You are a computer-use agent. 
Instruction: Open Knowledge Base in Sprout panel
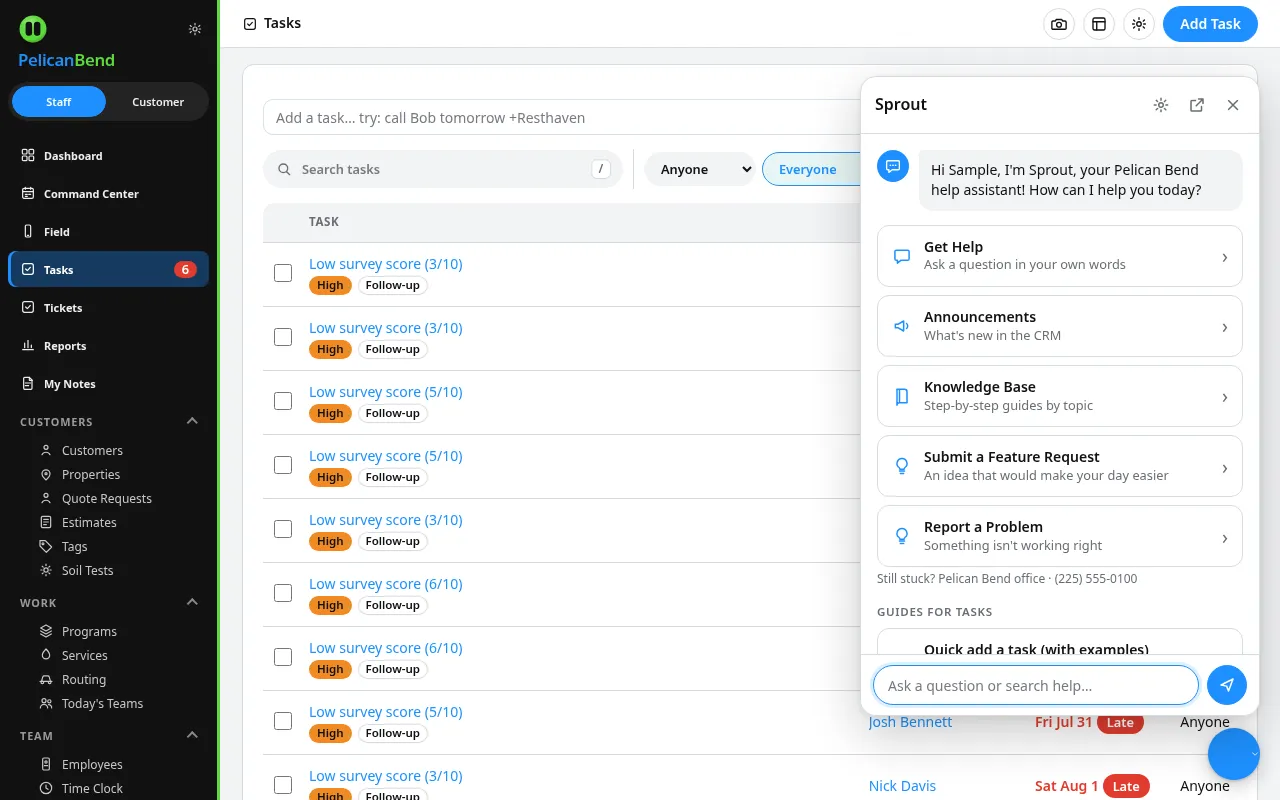[1060, 396]
